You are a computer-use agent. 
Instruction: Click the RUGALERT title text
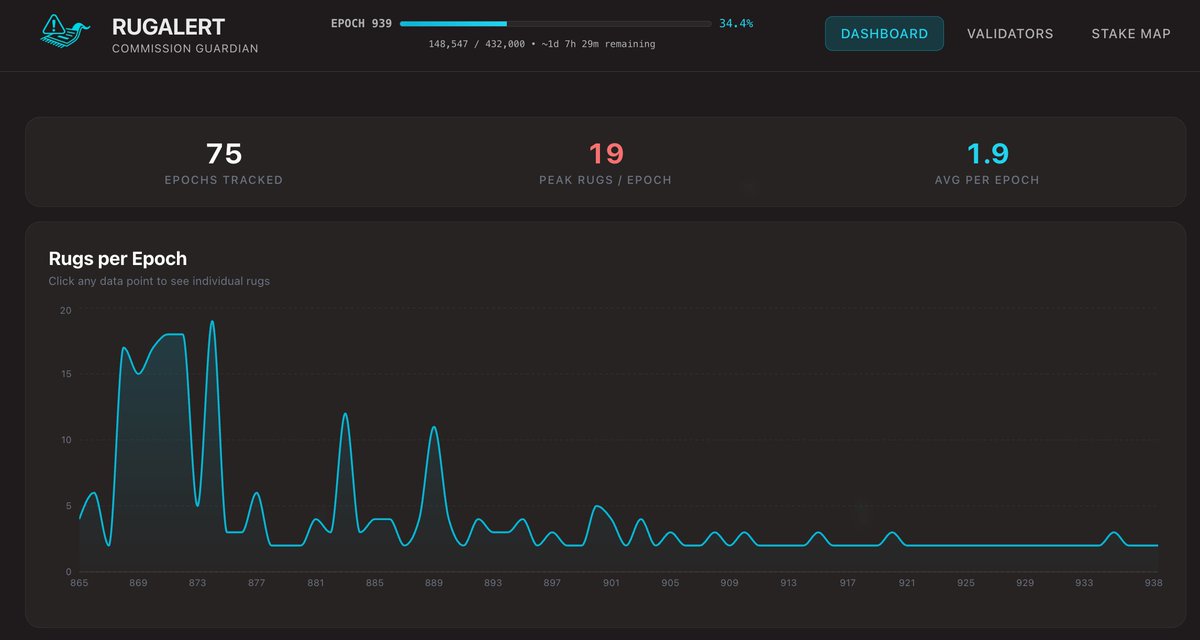click(x=169, y=27)
